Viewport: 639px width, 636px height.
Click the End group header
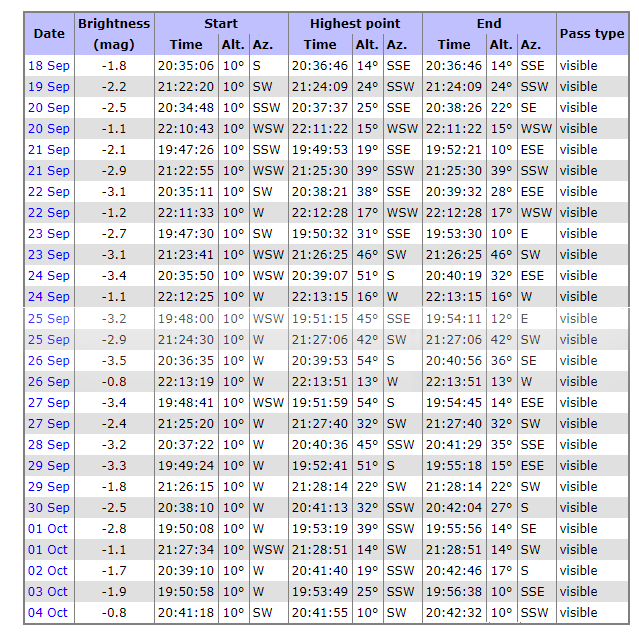point(489,24)
